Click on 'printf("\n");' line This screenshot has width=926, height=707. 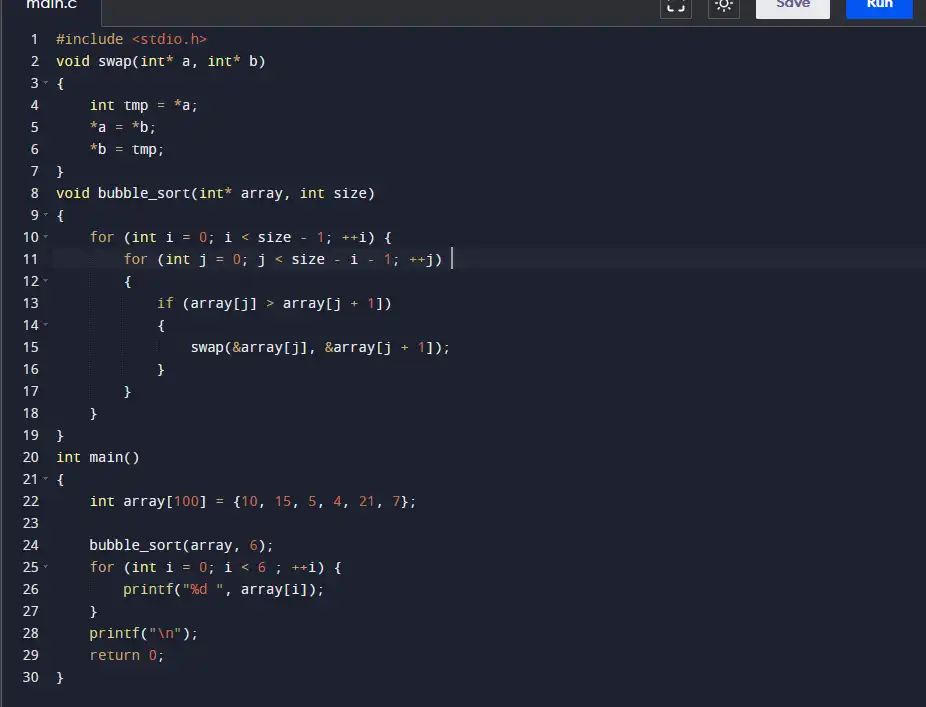click(144, 633)
